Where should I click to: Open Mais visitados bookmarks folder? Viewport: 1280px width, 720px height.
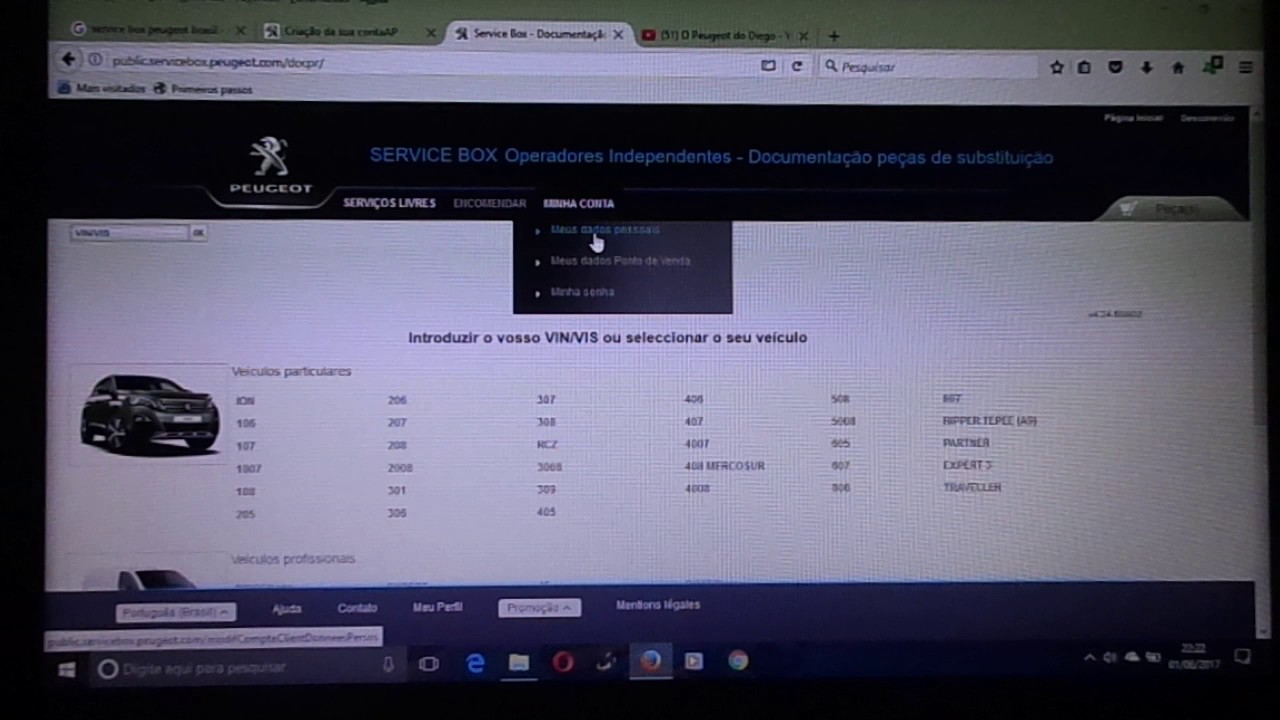click(x=102, y=88)
